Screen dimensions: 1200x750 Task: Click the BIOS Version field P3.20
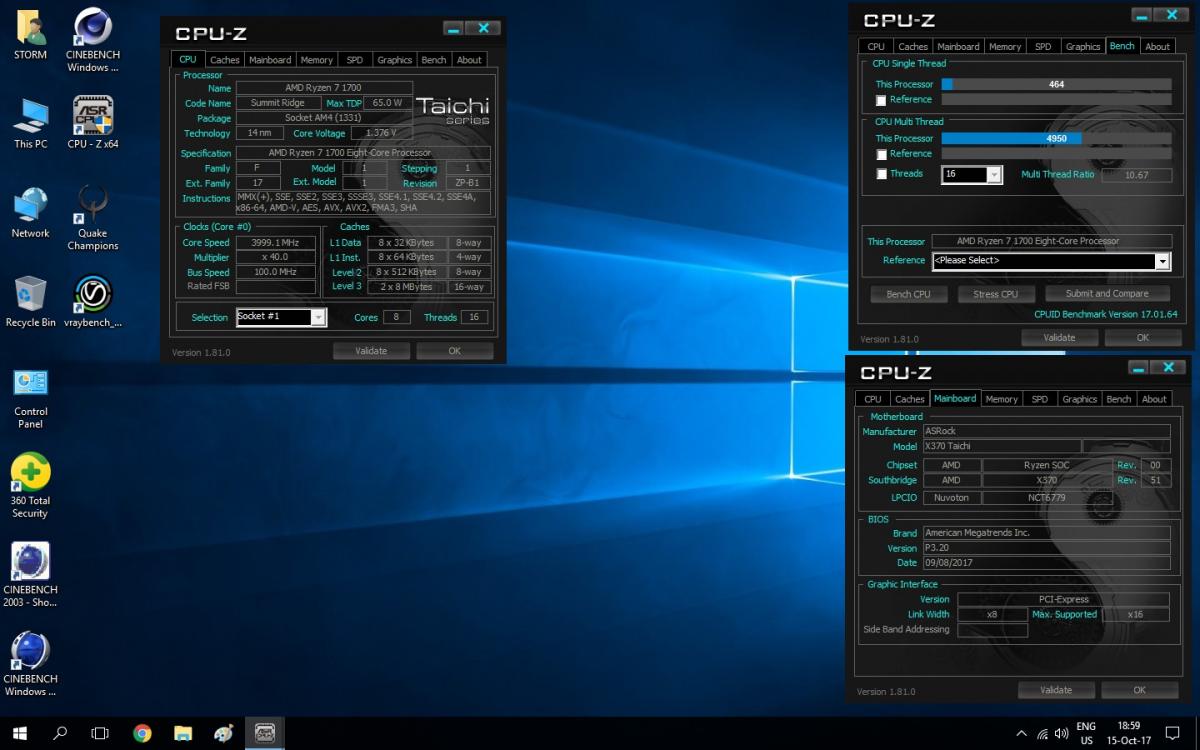pyautogui.click(x=1046, y=548)
